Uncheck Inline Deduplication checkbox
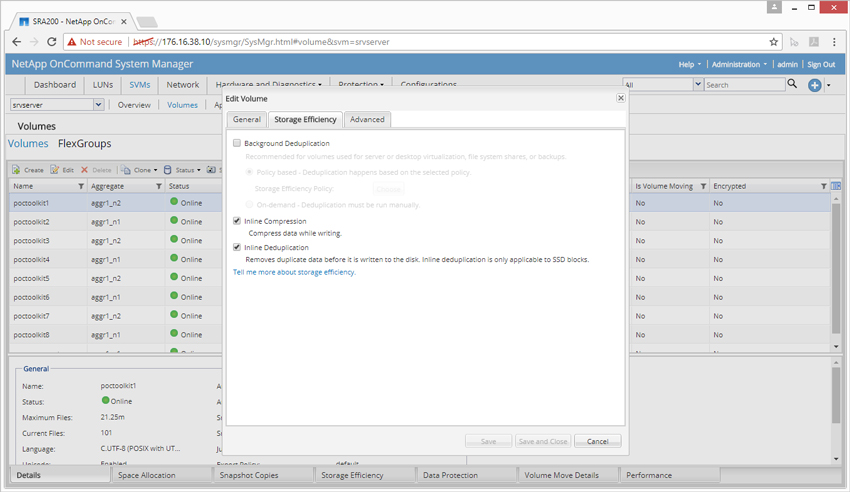The height and width of the screenshot is (492, 850). pos(237,247)
